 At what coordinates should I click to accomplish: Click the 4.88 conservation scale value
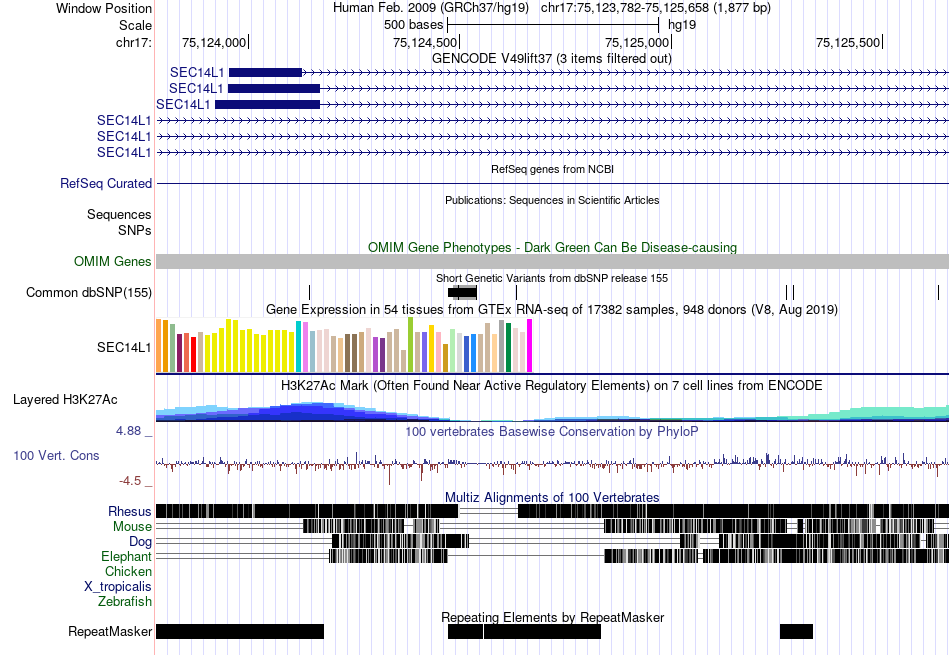pyautogui.click(x=128, y=431)
